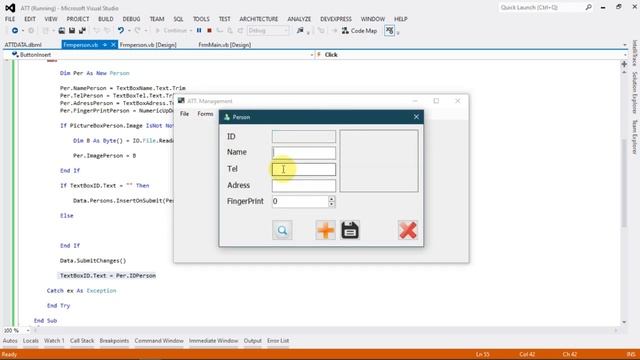Open the Locals debug tab

[31, 341]
